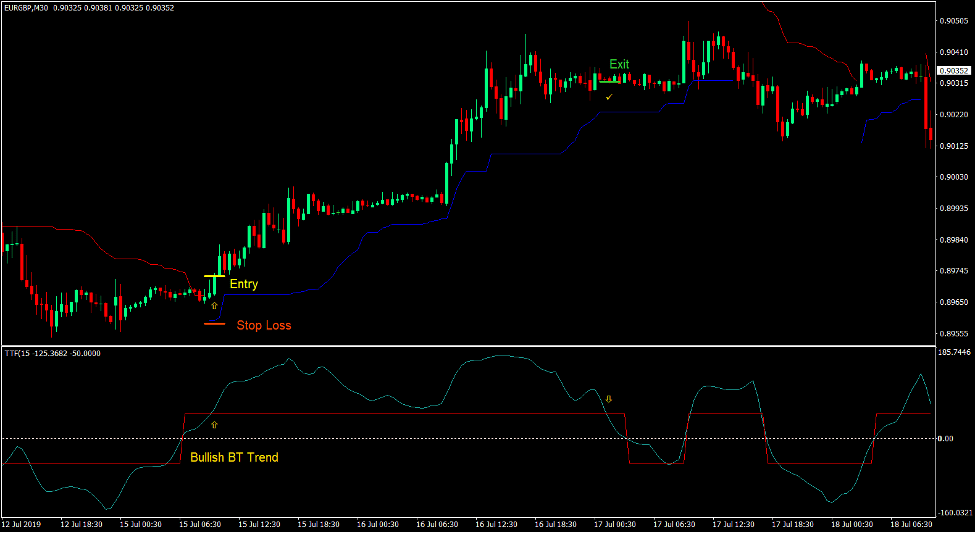The image size is (977, 533).
Task: Click the 0.90505 price scale label
Action: (x=955, y=21)
